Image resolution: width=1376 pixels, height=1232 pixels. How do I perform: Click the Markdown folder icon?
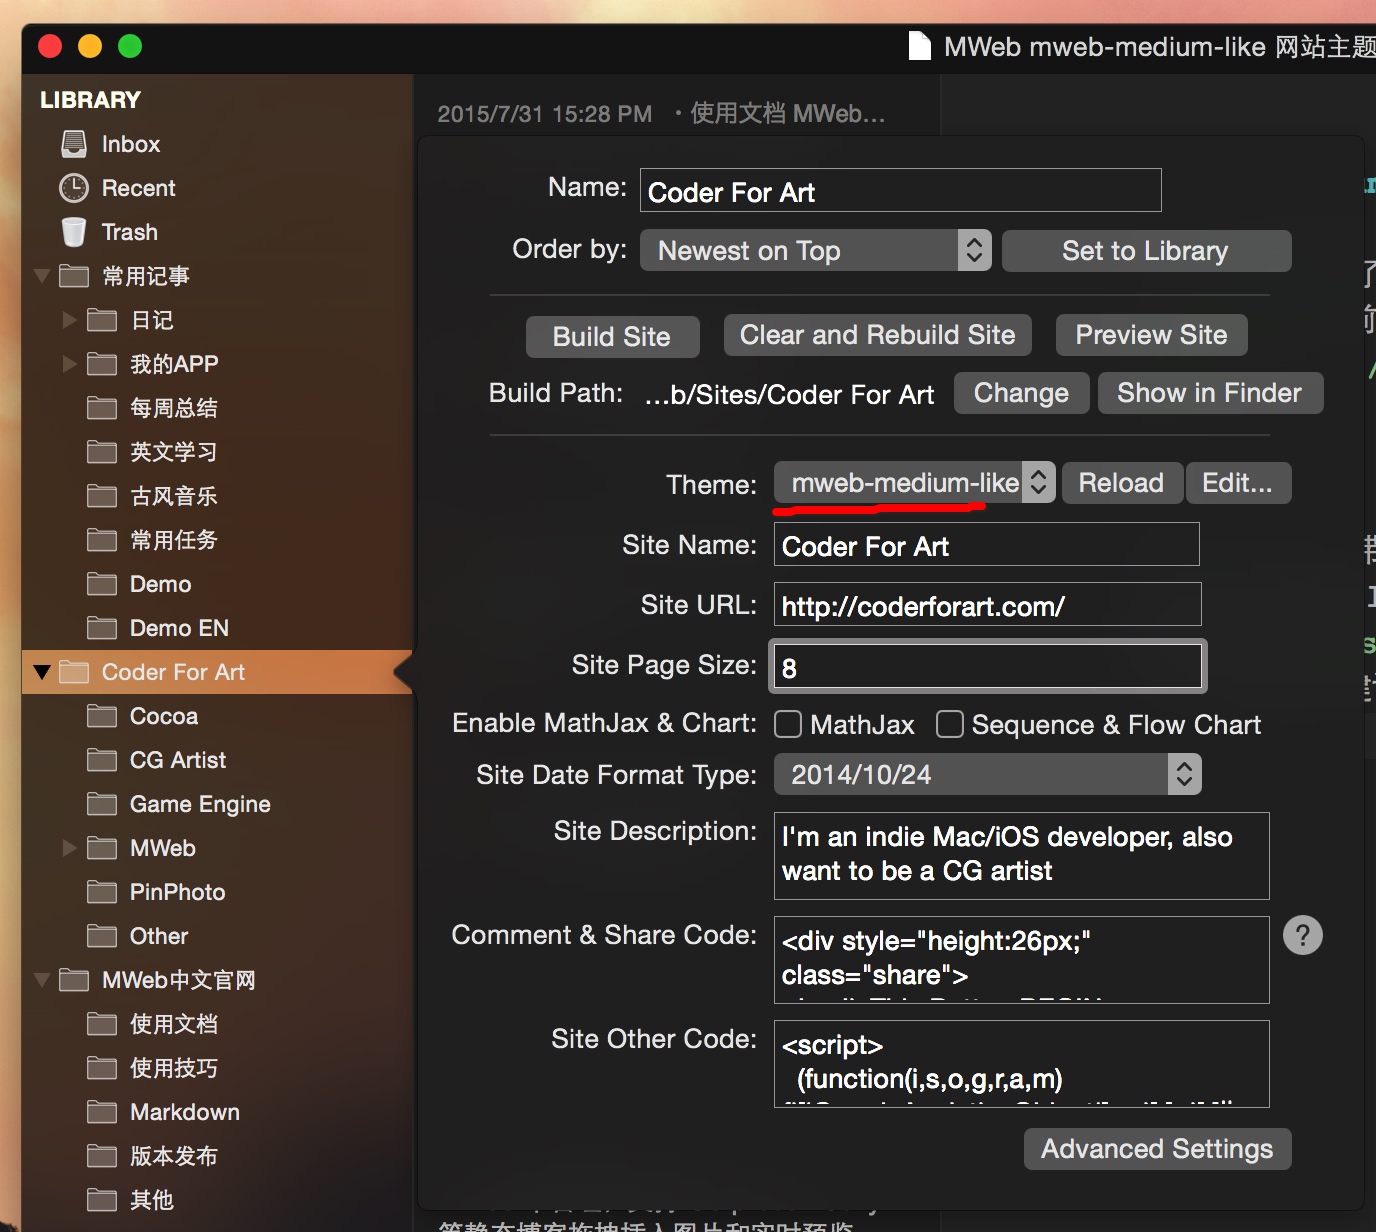(102, 1112)
